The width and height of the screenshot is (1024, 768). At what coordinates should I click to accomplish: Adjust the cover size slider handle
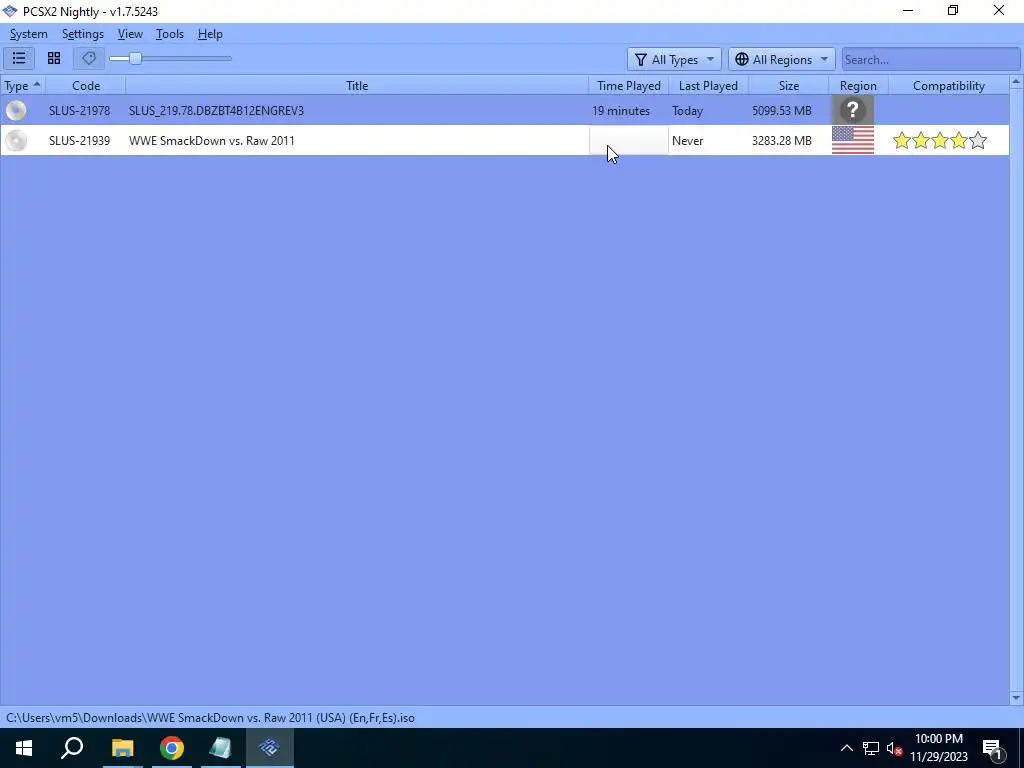point(135,59)
